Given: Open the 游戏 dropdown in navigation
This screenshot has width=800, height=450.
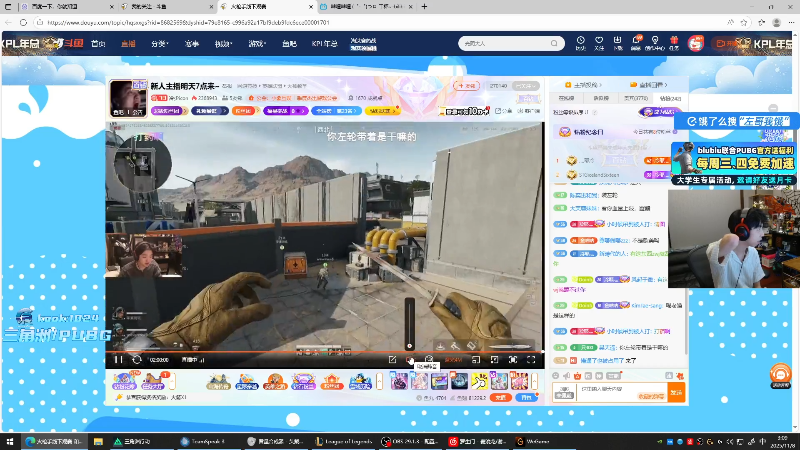Looking at the screenshot, I should [x=257, y=44].
